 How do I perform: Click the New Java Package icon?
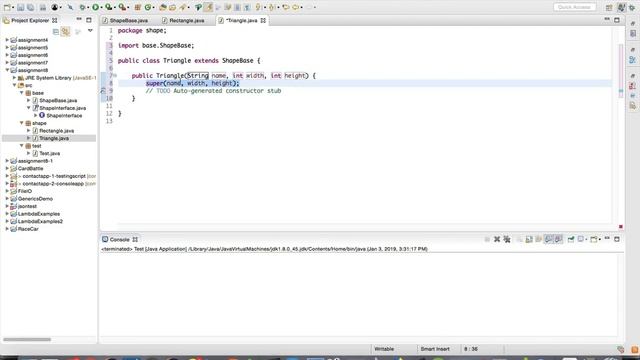click(138, 7)
